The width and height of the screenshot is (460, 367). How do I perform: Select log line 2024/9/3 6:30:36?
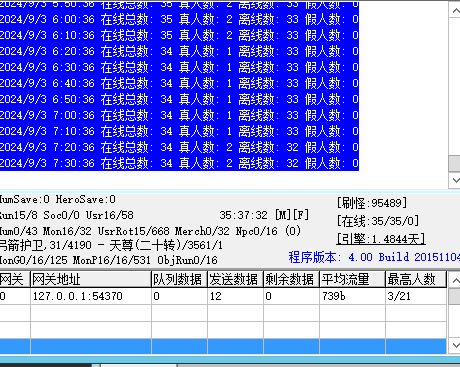point(179,67)
